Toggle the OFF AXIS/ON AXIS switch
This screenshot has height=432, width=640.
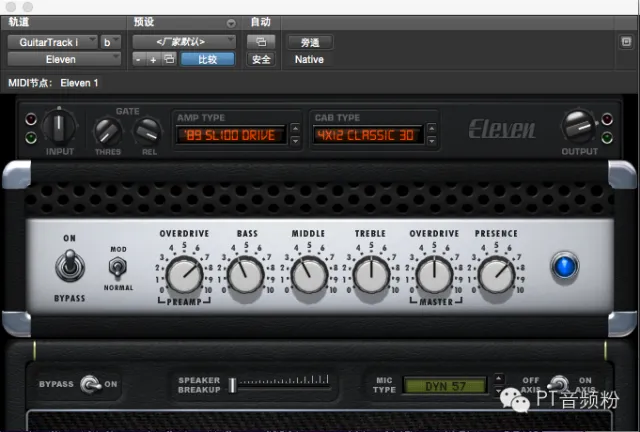(x=558, y=384)
